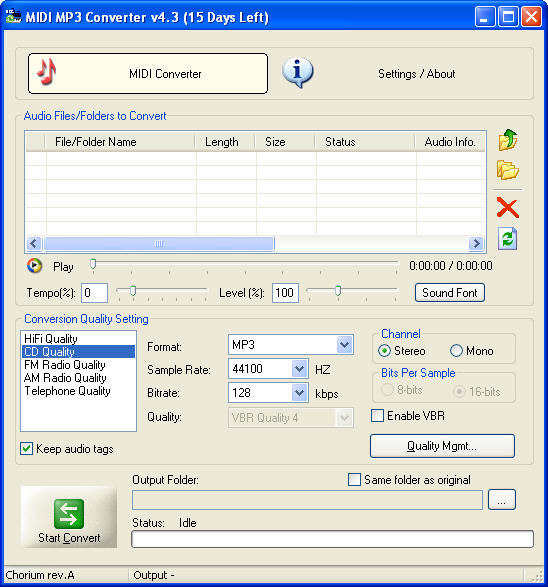The height and width of the screenshot is (587, 548).
Task: Click the Output - status bar entry
Action: point(153,575)
